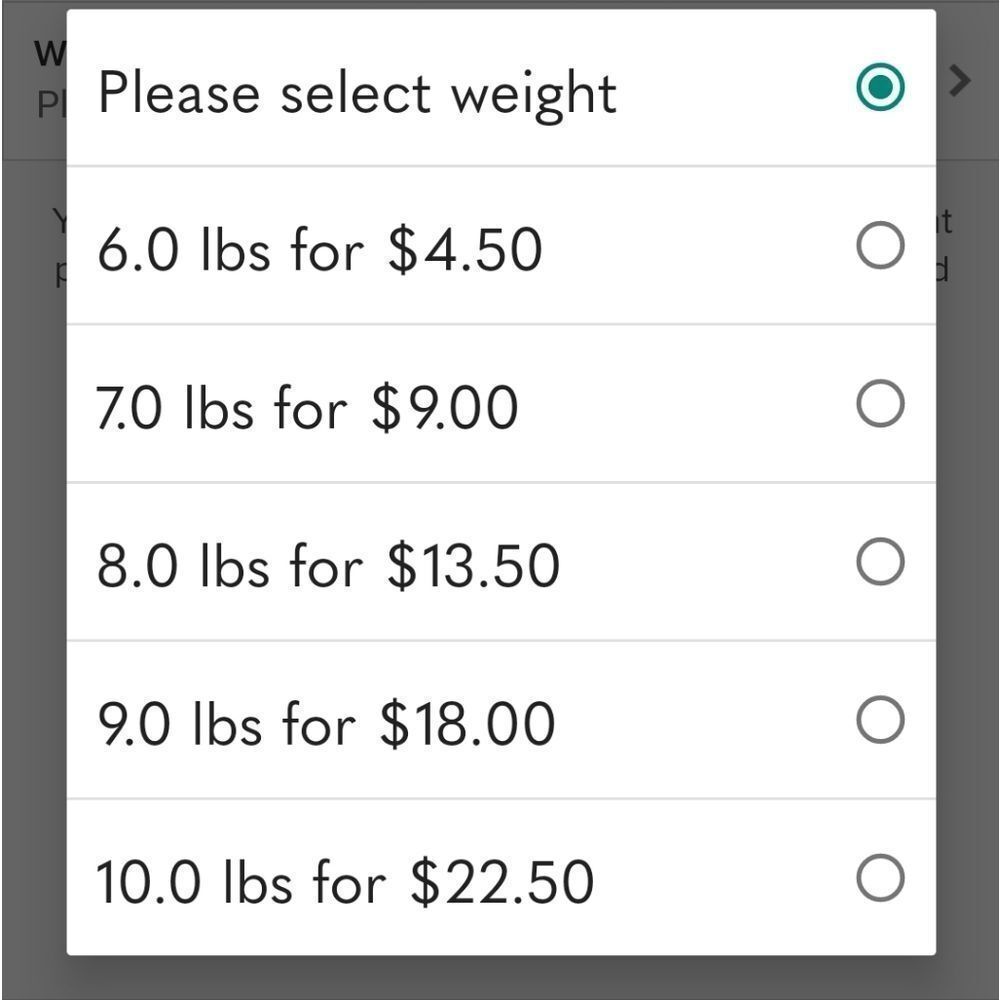Tap the $18.00 price text

(x=467, y=723)
